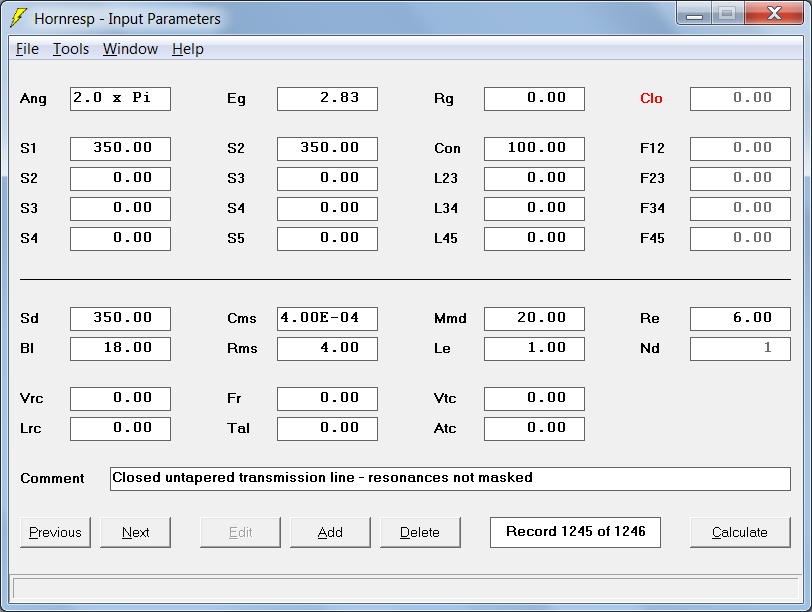Select the Re field showing 6.00

[741, 319]
